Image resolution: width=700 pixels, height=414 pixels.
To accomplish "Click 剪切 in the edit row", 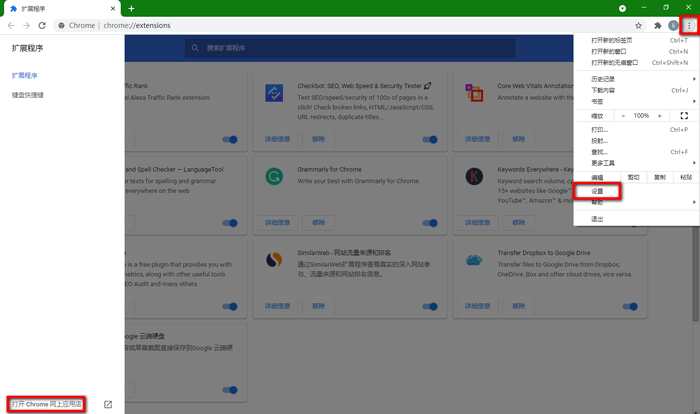I will [633, 177].
